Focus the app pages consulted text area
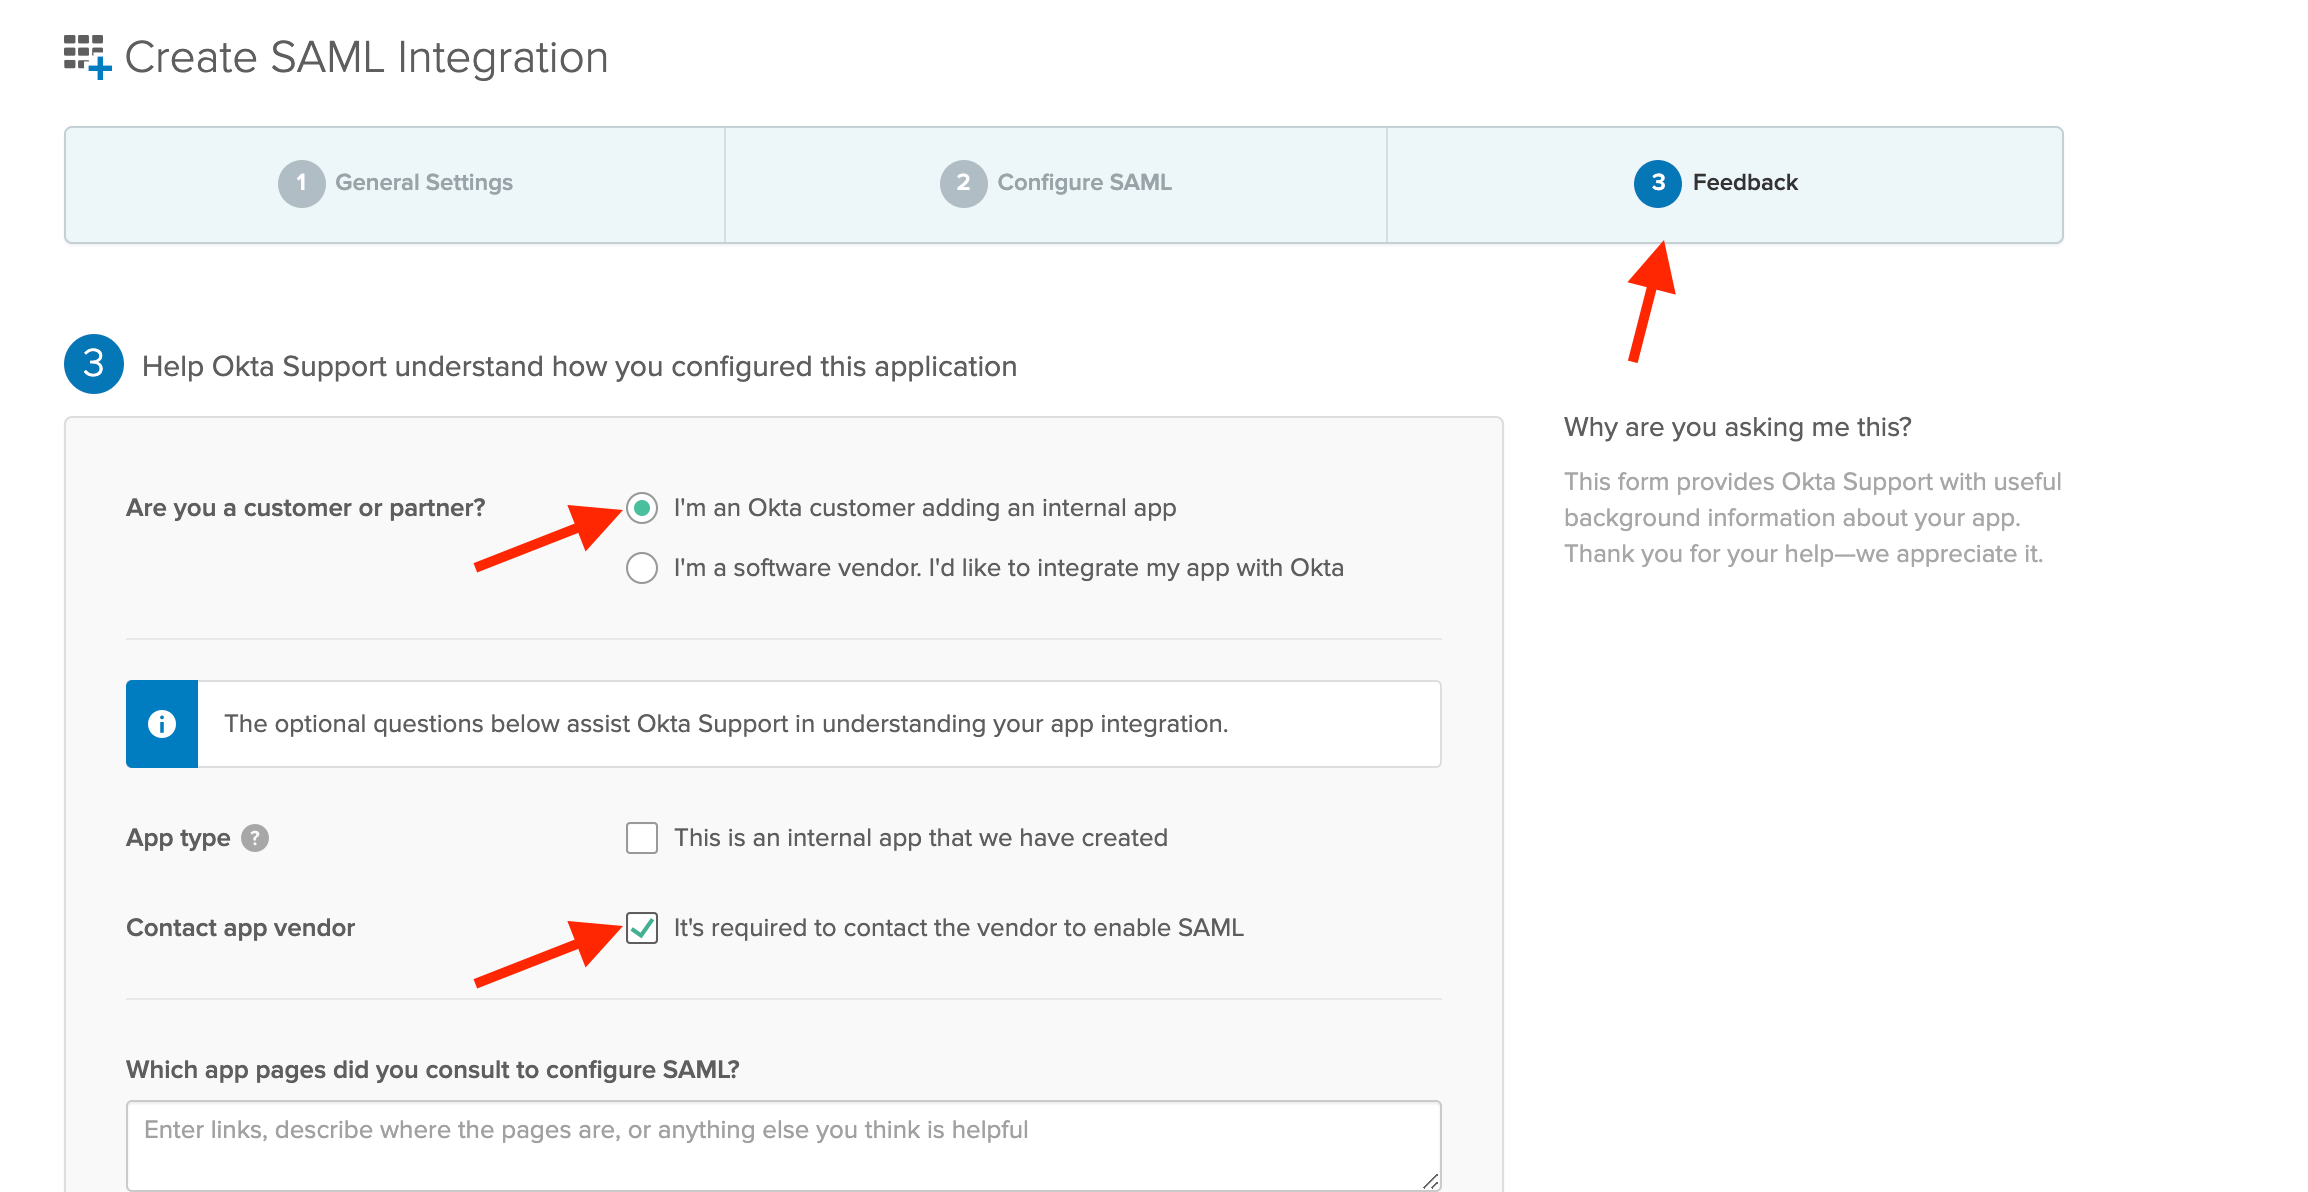 click(x=784, y=1146)
